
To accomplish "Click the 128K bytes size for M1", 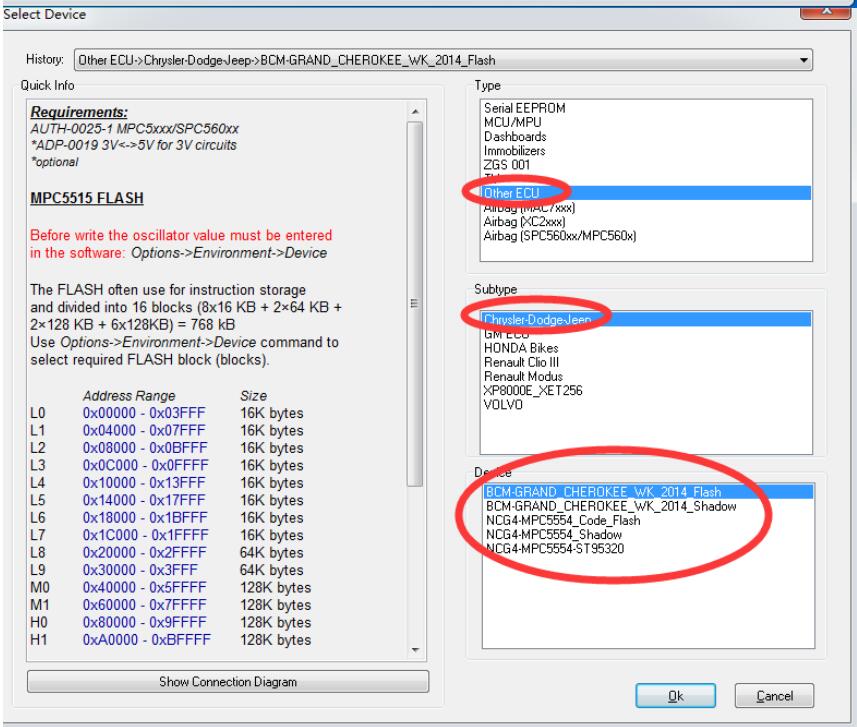I will [x=275, y=605].
